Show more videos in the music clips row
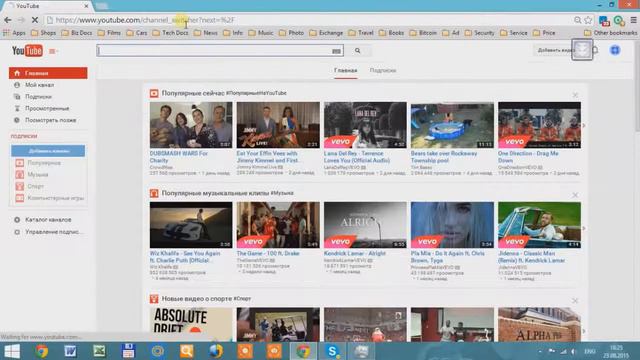Viewport: 640px width, 360px height. tap(584, 228)
